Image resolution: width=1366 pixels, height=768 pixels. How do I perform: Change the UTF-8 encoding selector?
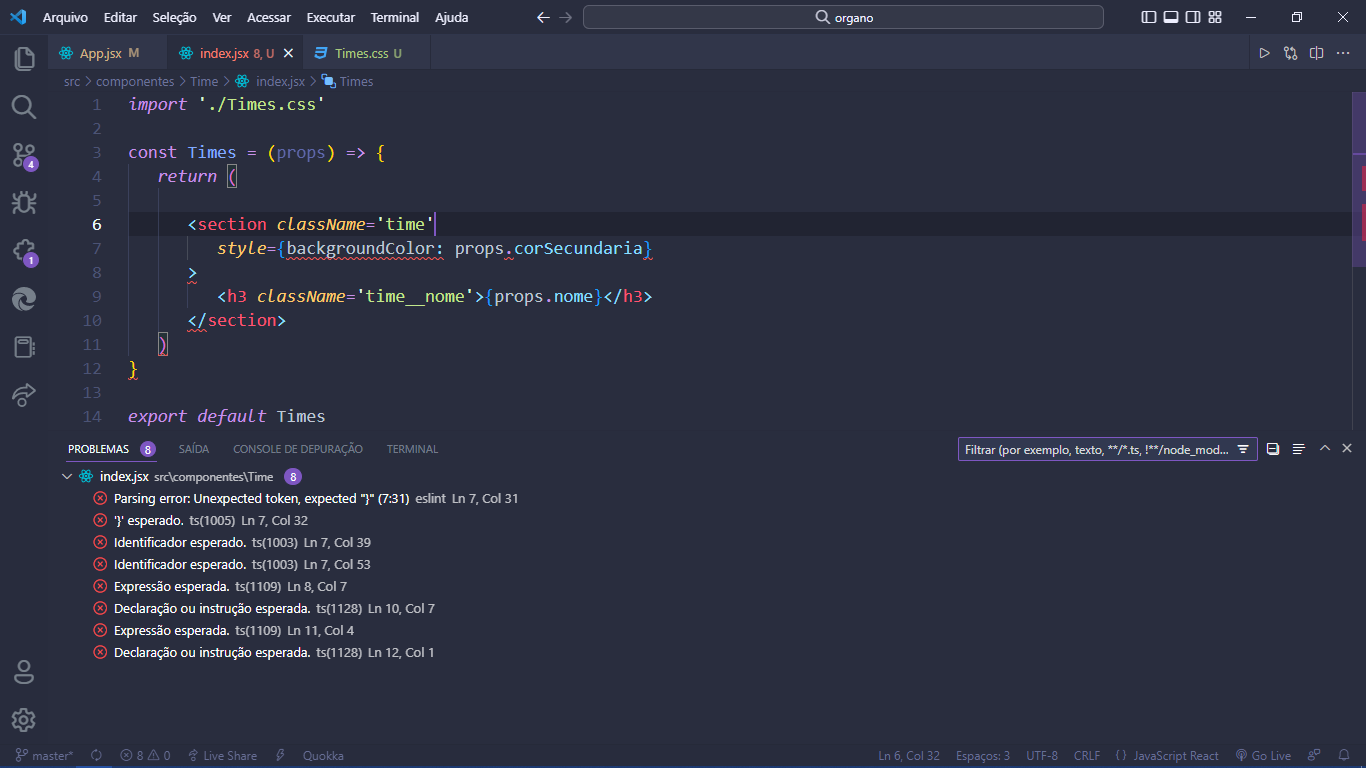(1042, 756)
